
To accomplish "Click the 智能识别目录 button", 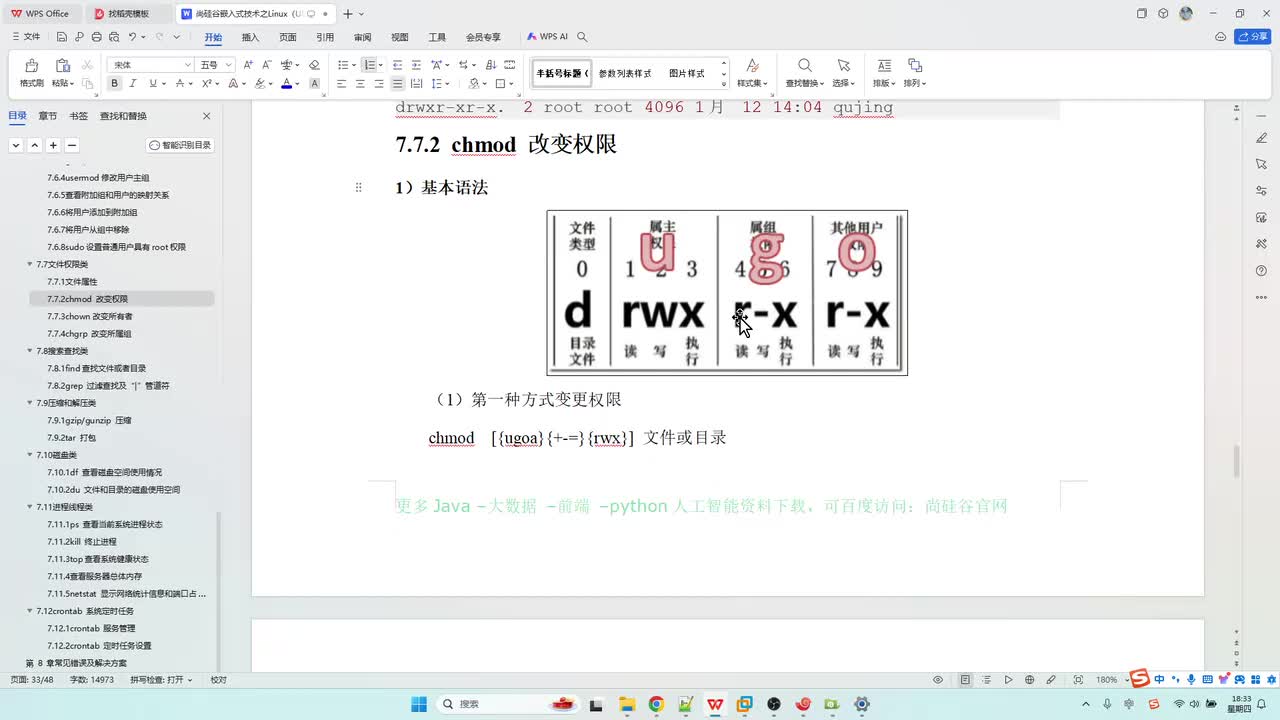I will 181,145.
